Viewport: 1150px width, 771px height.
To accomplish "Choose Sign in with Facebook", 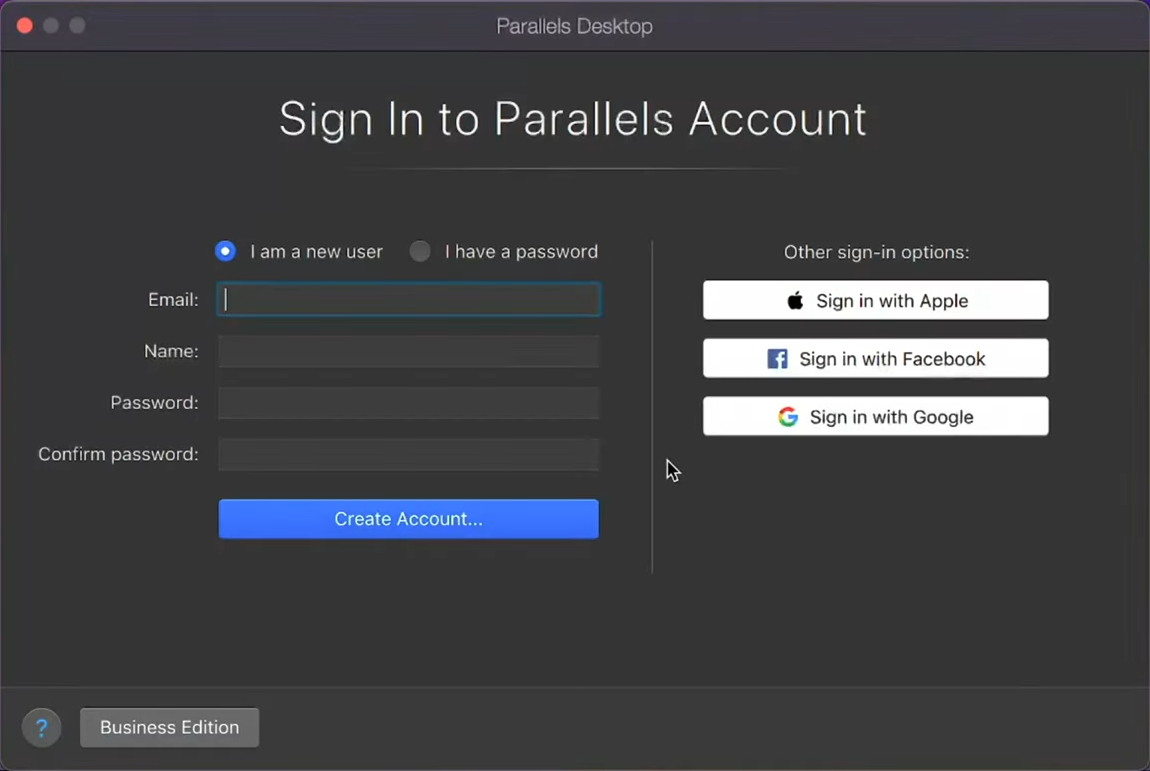I will (876, 359).
